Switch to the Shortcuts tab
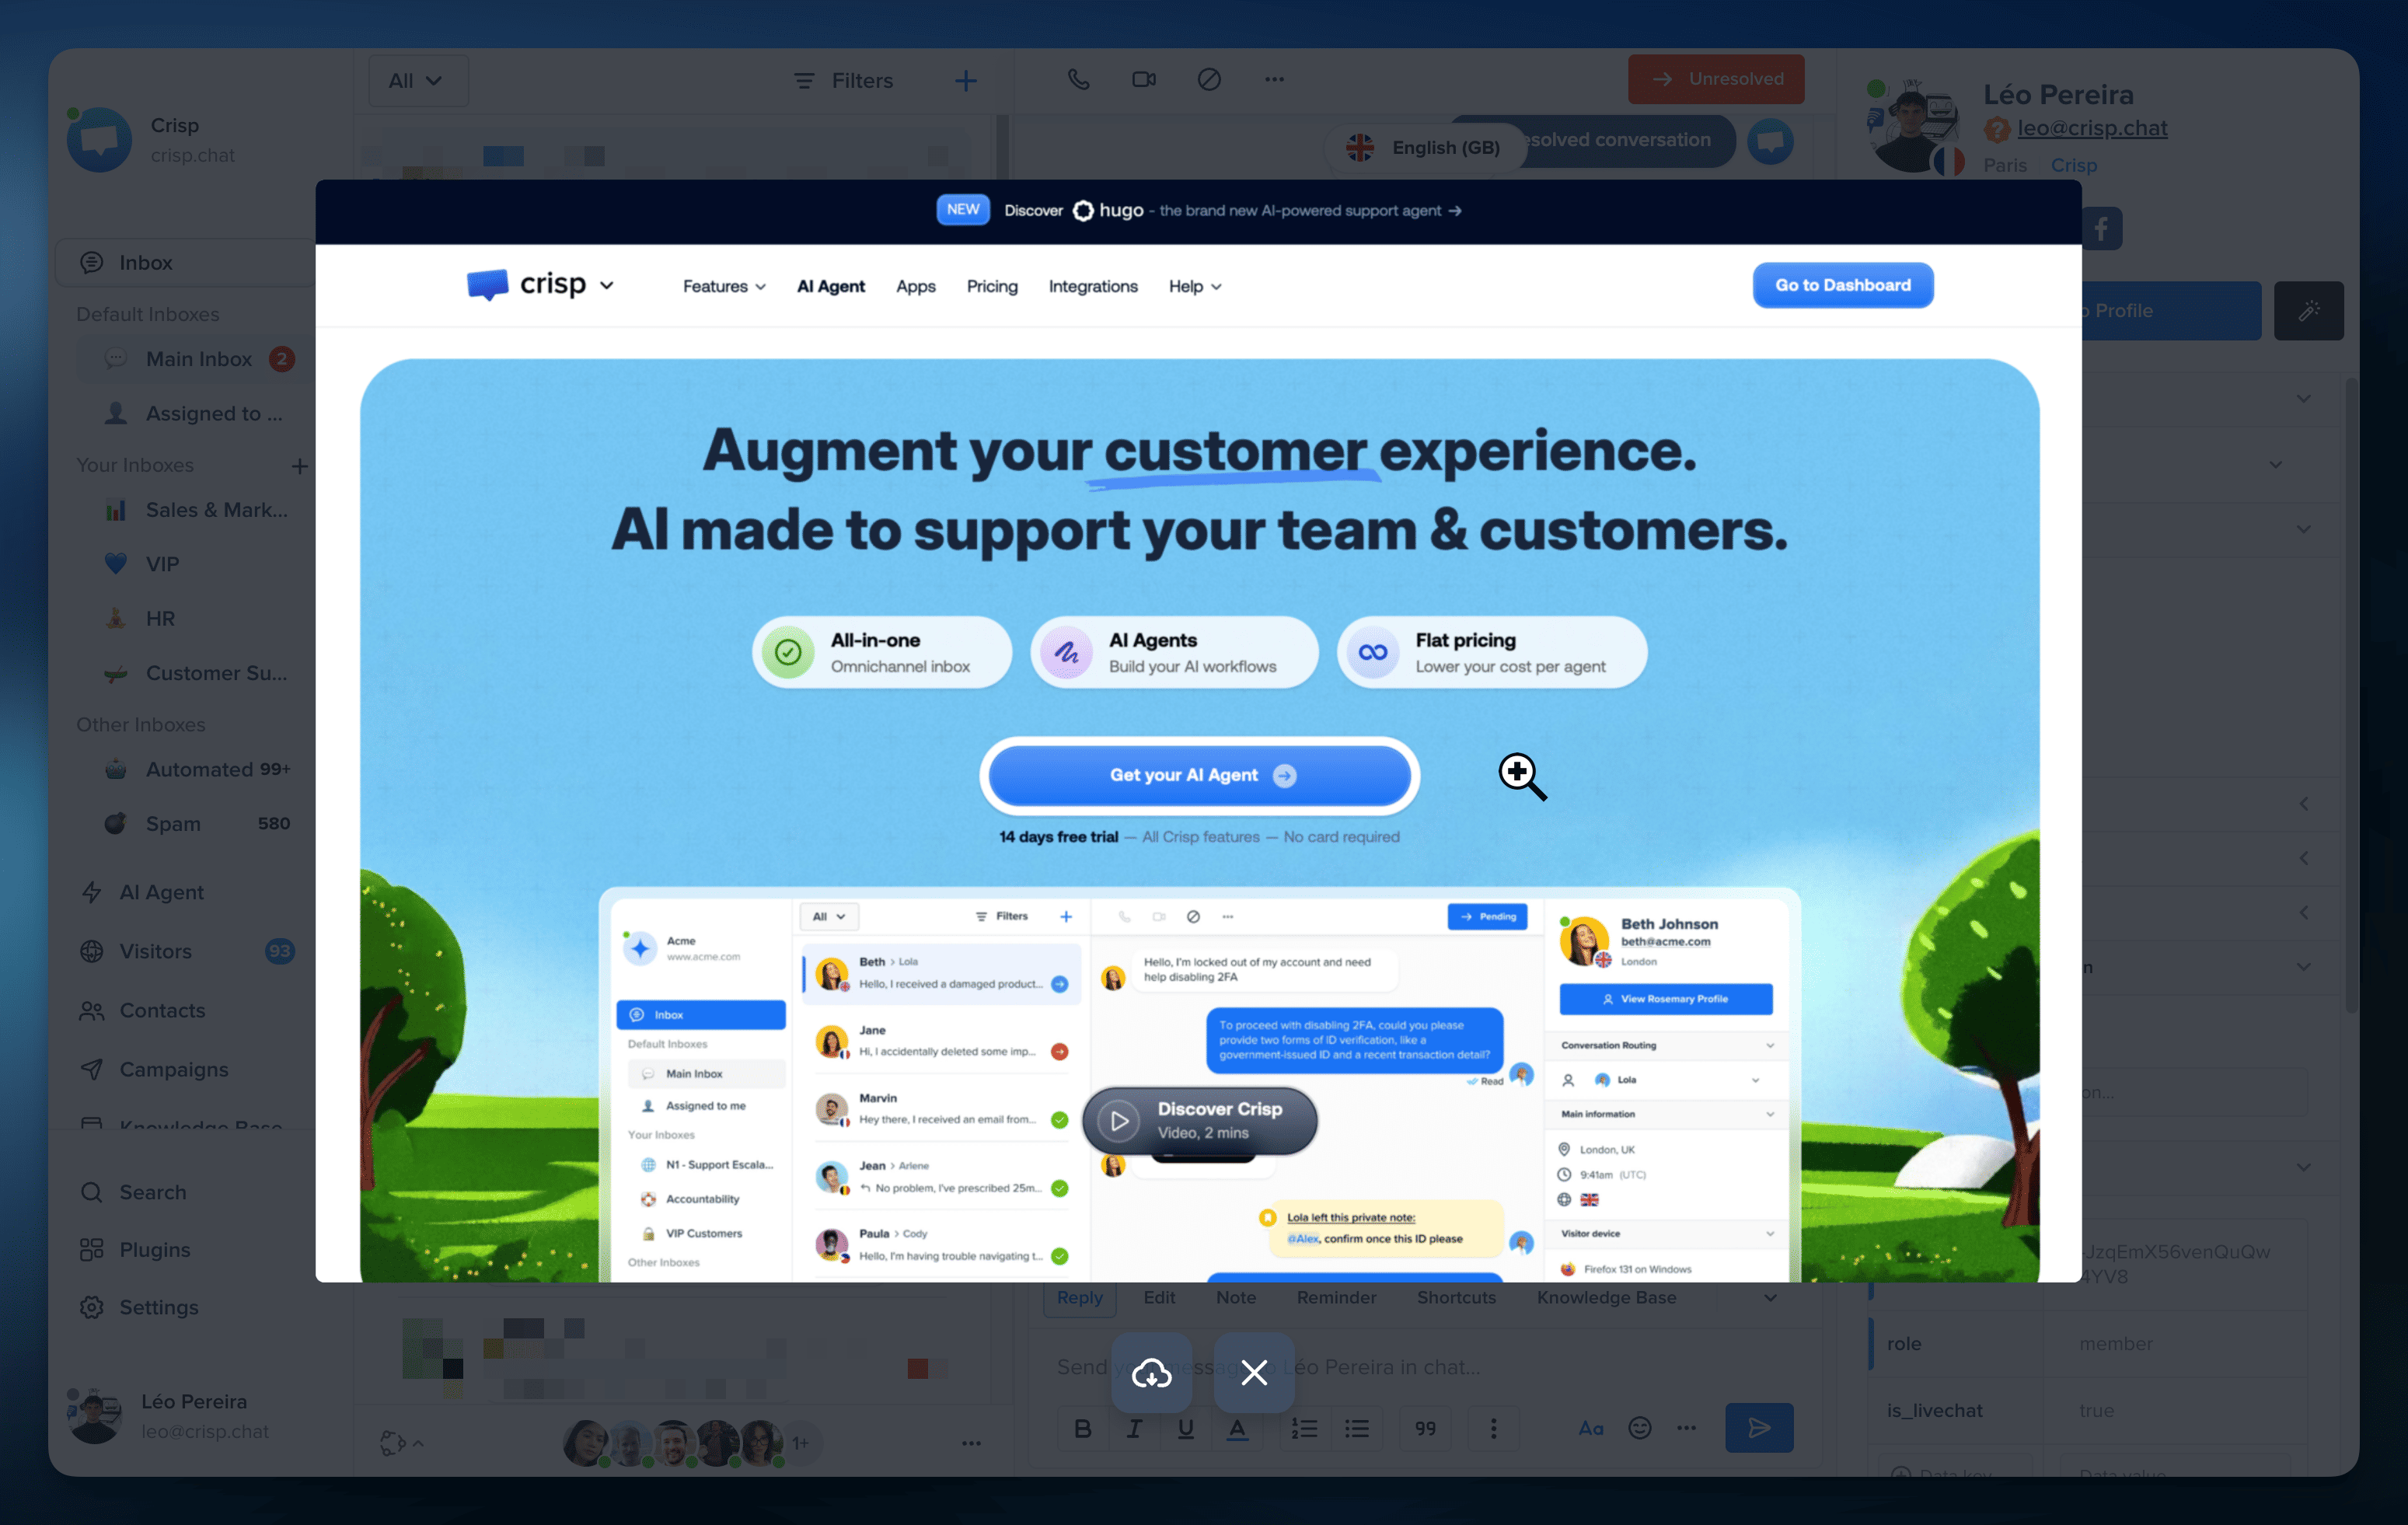The height and width of the screenshot is (1525, 2408). tap(1456, 1297)
